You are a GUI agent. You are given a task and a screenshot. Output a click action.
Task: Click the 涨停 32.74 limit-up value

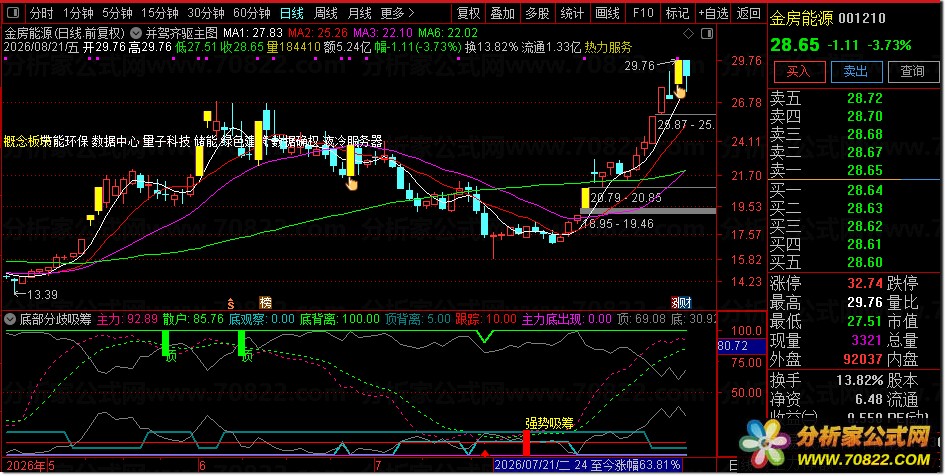[865, 283]
